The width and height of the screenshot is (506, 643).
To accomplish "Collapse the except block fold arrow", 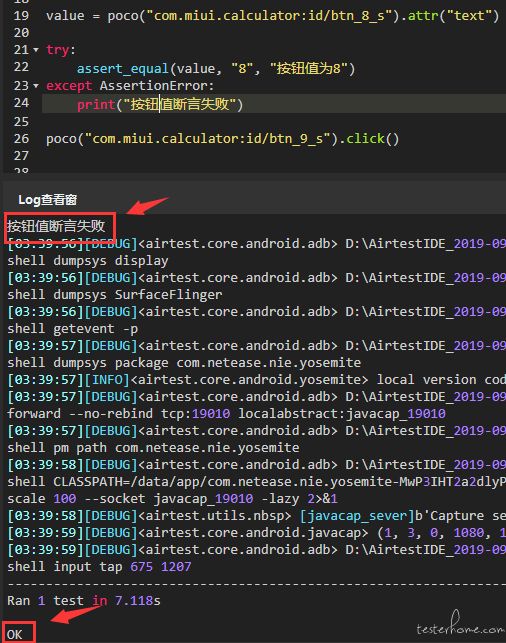I will coord(36,86).
